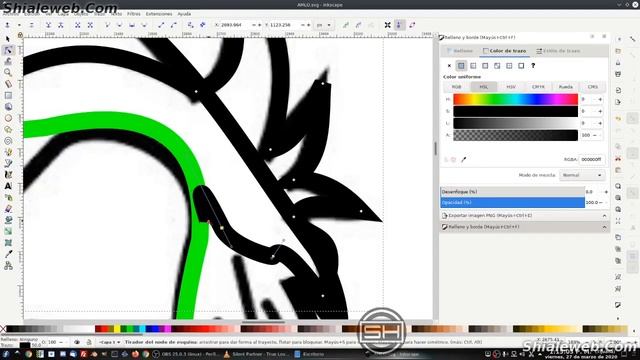Open the Modo de mezcla dropdown
Screen dimensions: 640x360
[582, 175]
